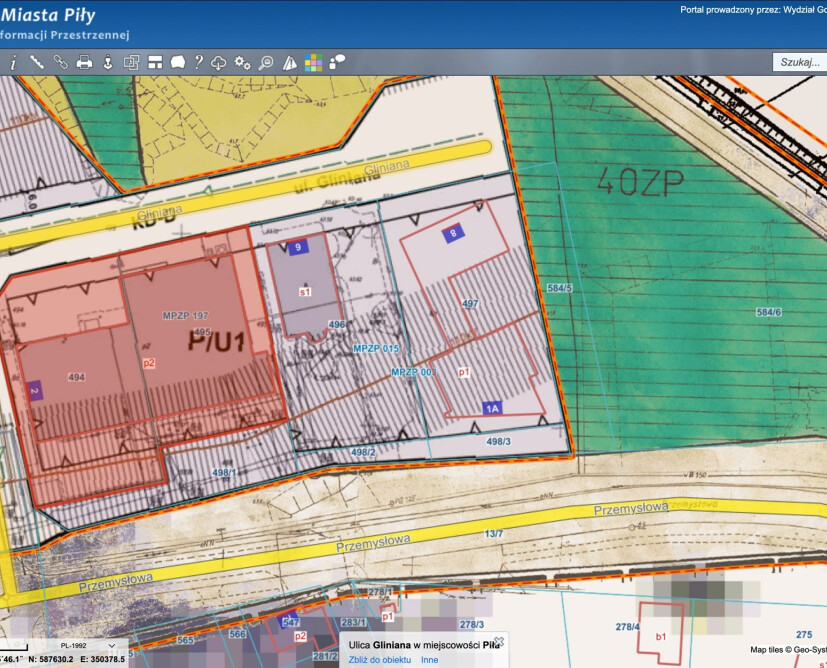Click the chain link share icon
Screen dimensions: 827x668
click(60, 62)
